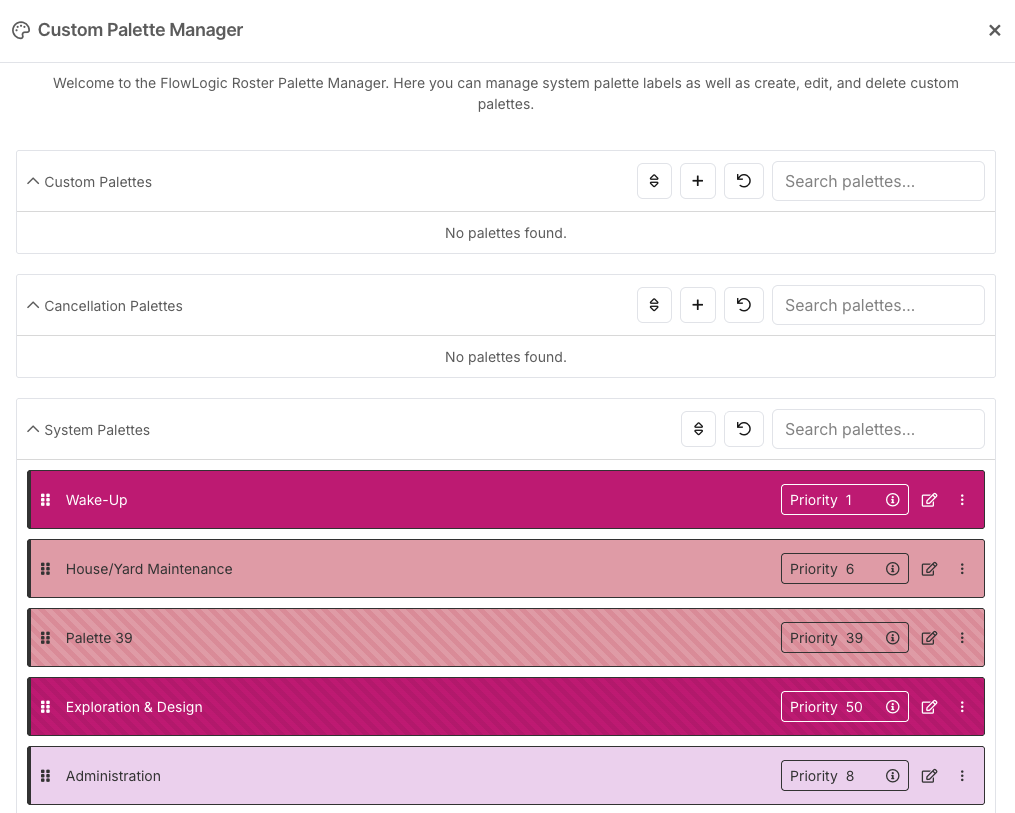Add a new Custom Palette
Image resolution: width=1015 pixels, height=813 pixels.
(698, 181)
